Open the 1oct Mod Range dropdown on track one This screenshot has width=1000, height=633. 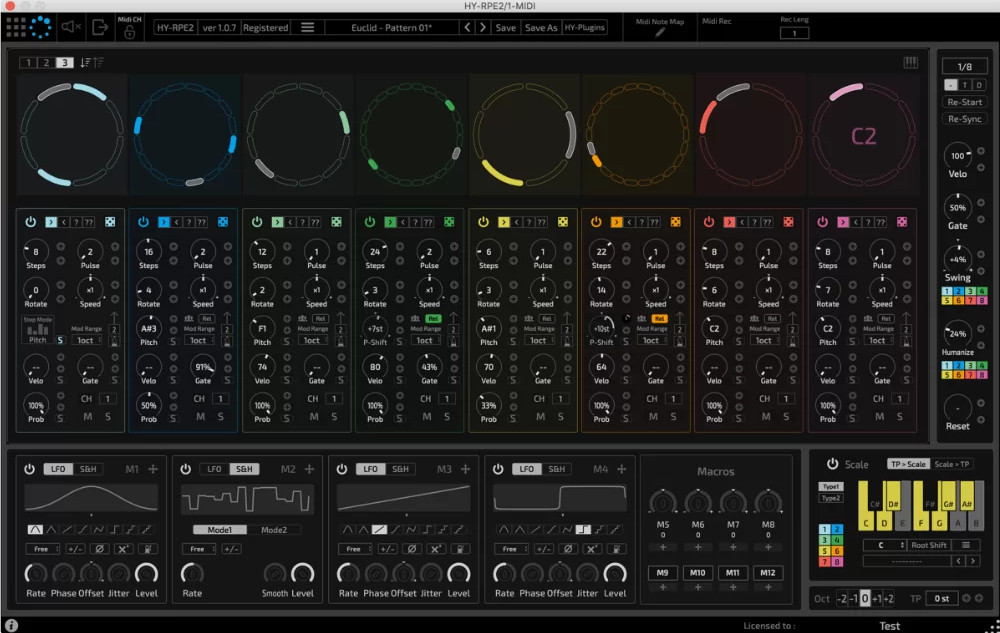click(x=89, y=340)
